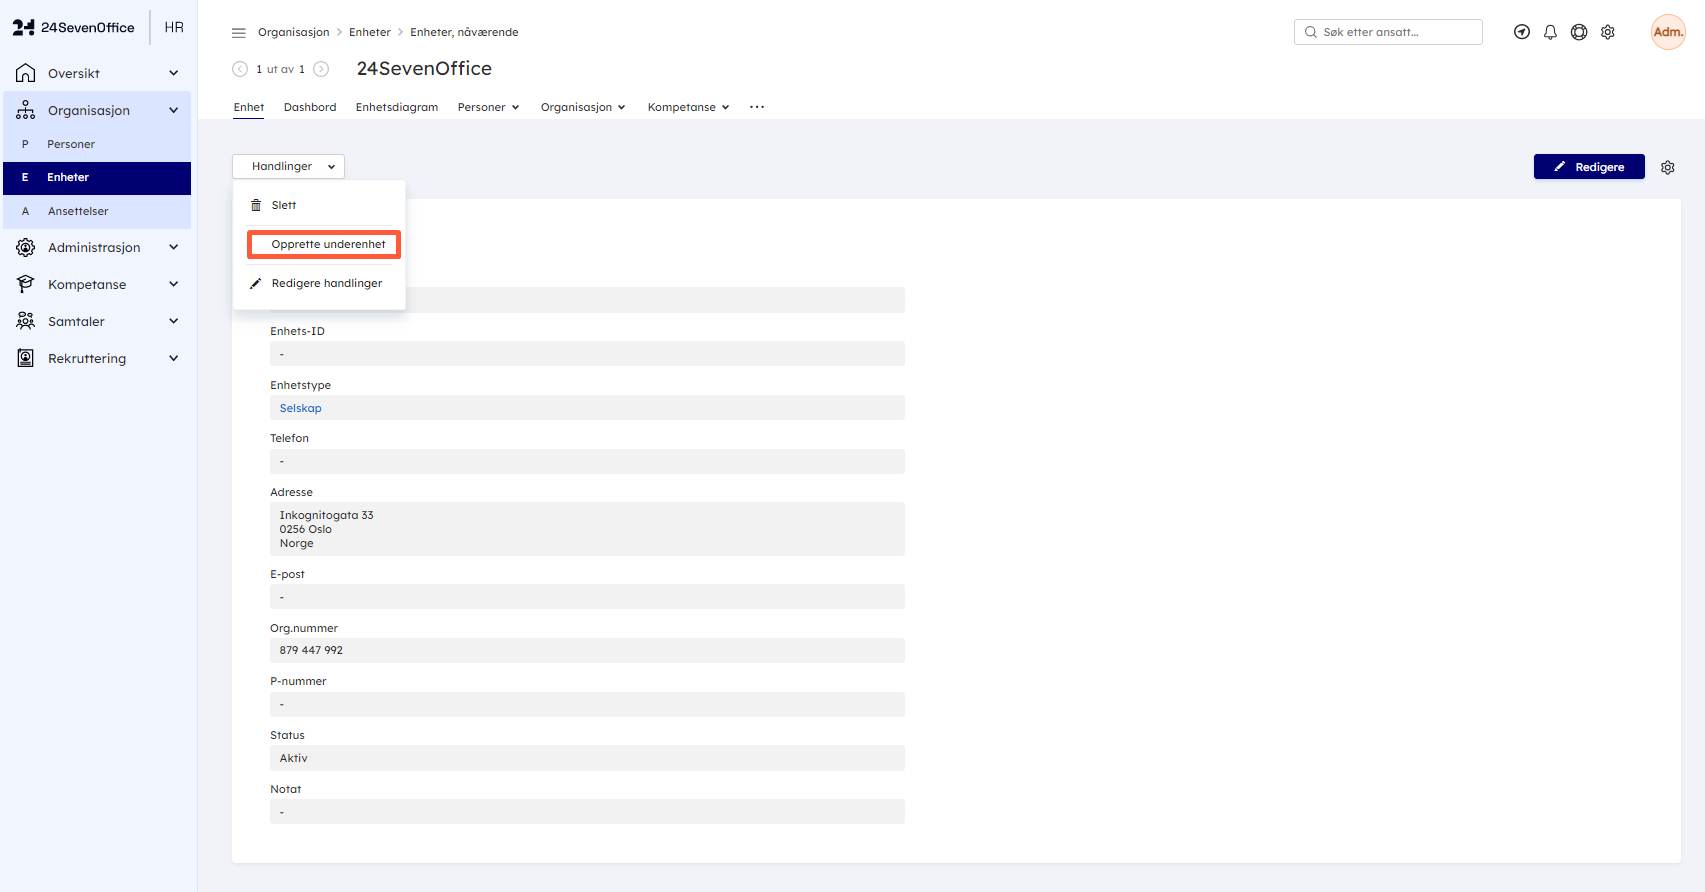Open the Kompetanse tab dropdown
The image size is (1705, 892).
(x=688, y=107)
